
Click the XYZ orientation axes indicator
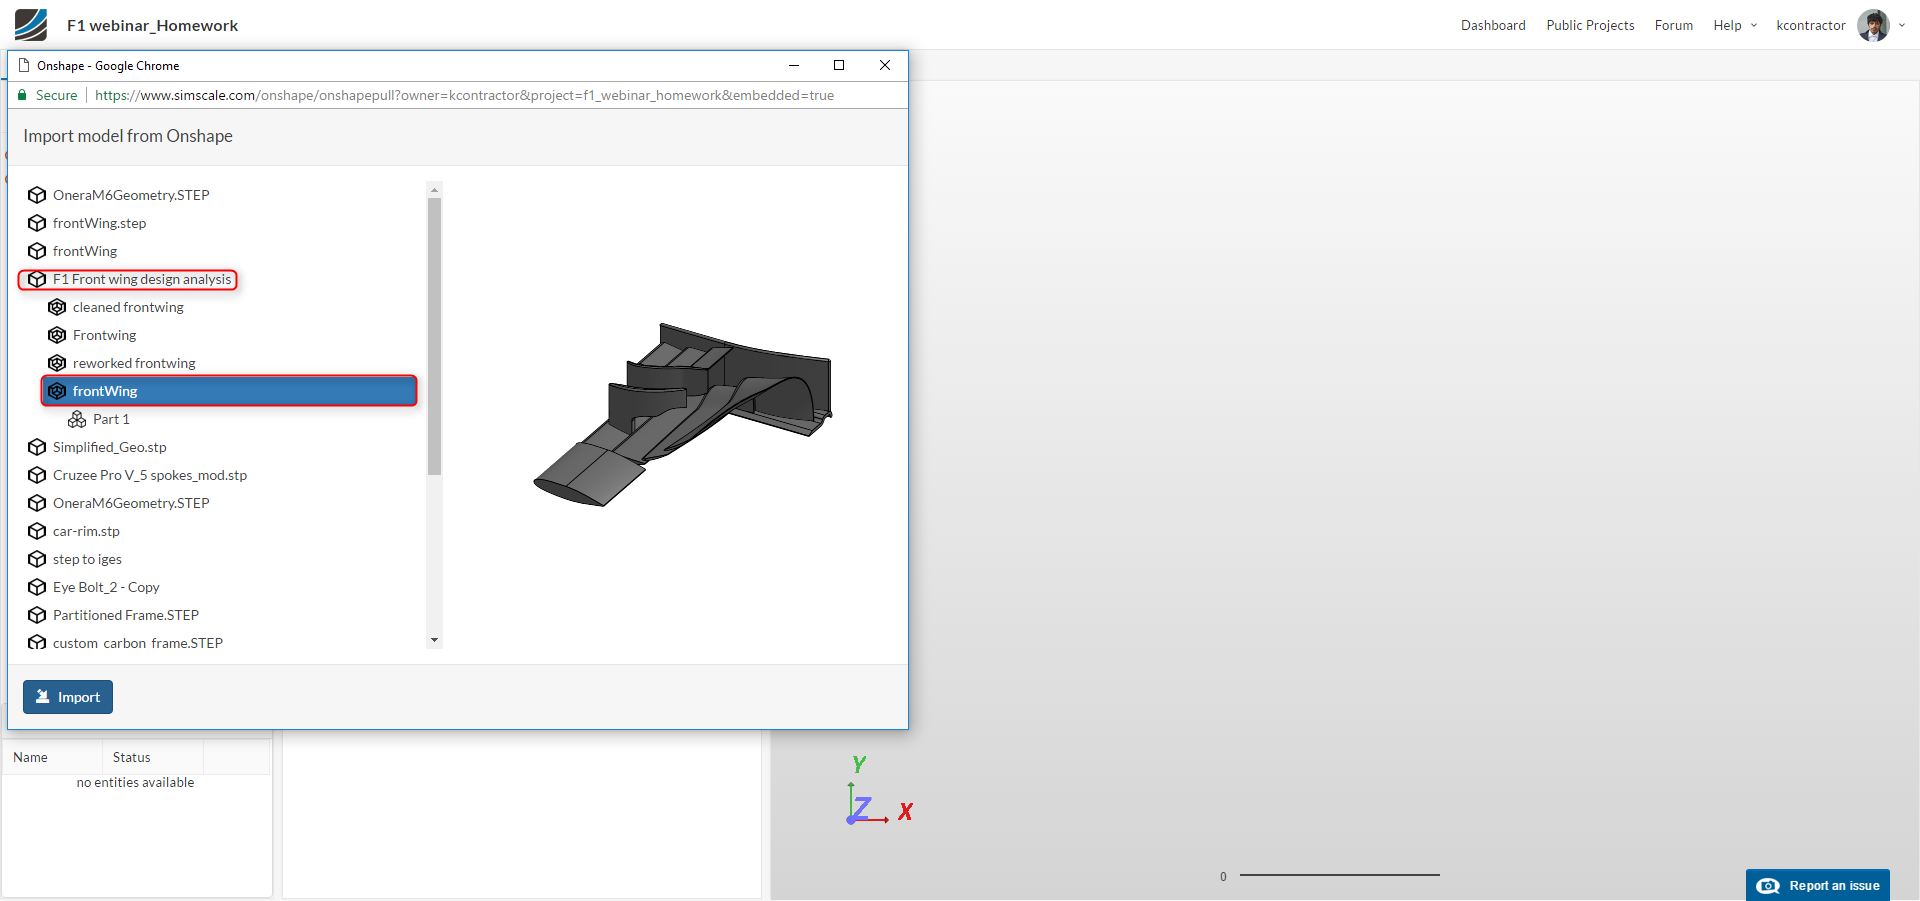click(x=879, y=790)
